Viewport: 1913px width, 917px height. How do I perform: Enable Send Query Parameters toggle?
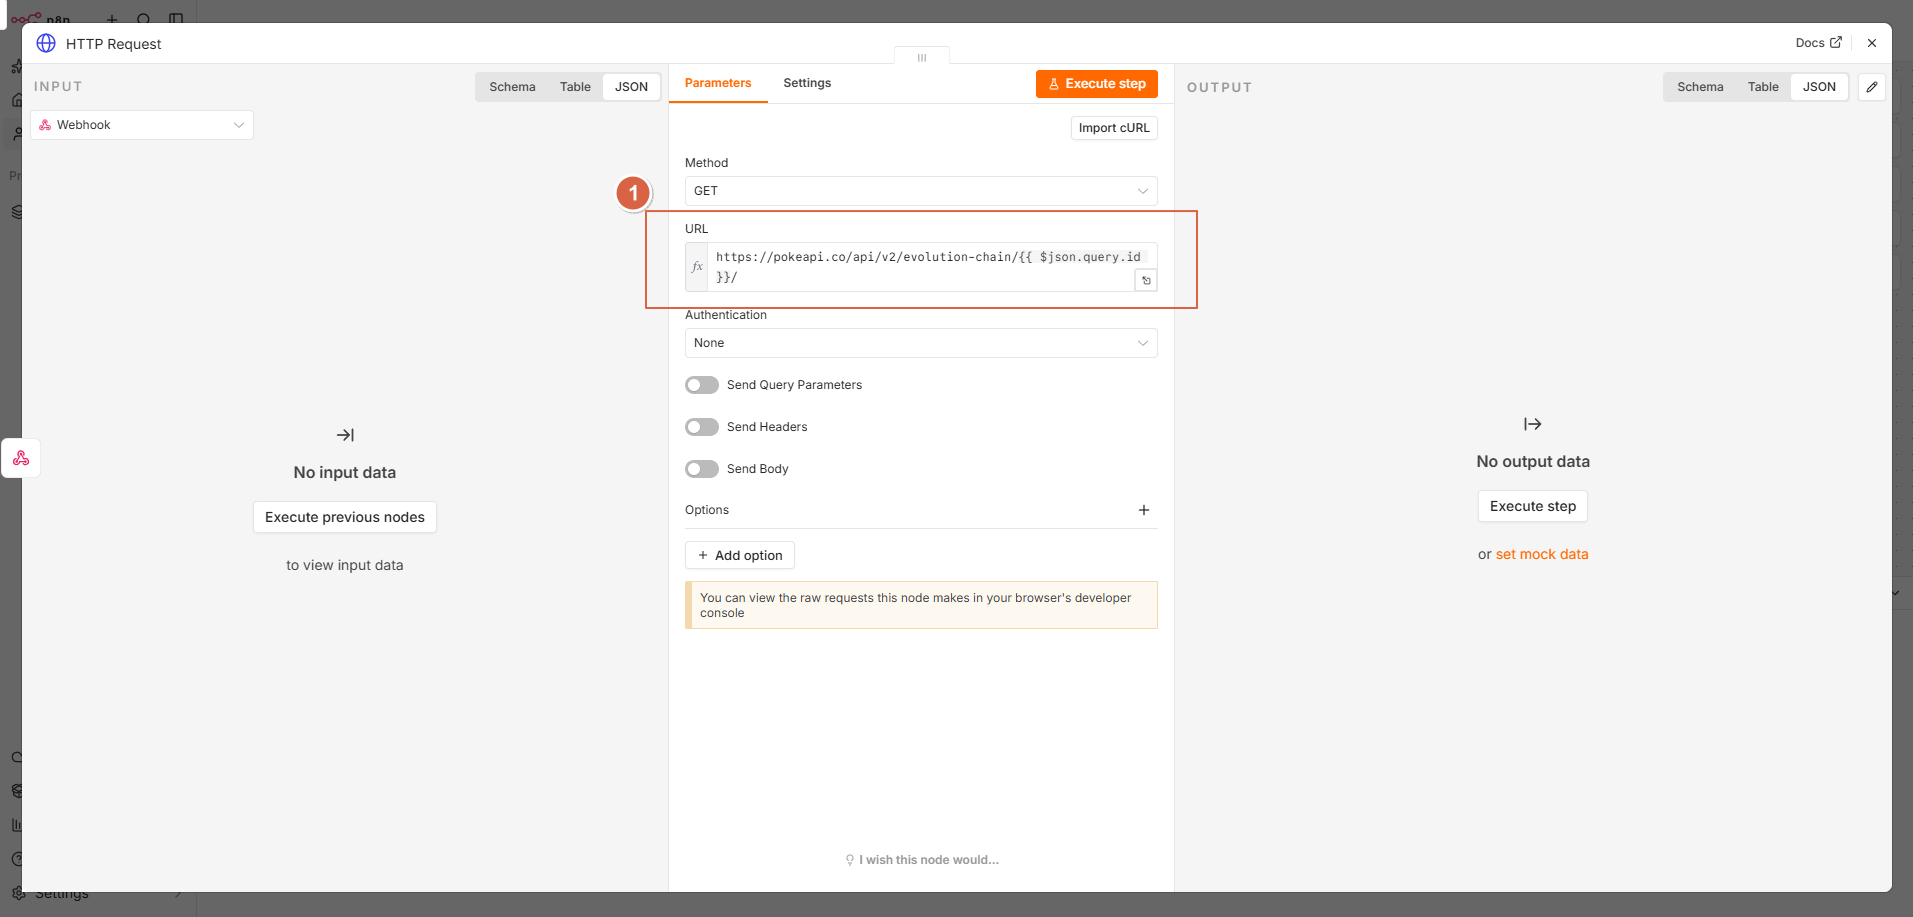[x=702, y=385]
